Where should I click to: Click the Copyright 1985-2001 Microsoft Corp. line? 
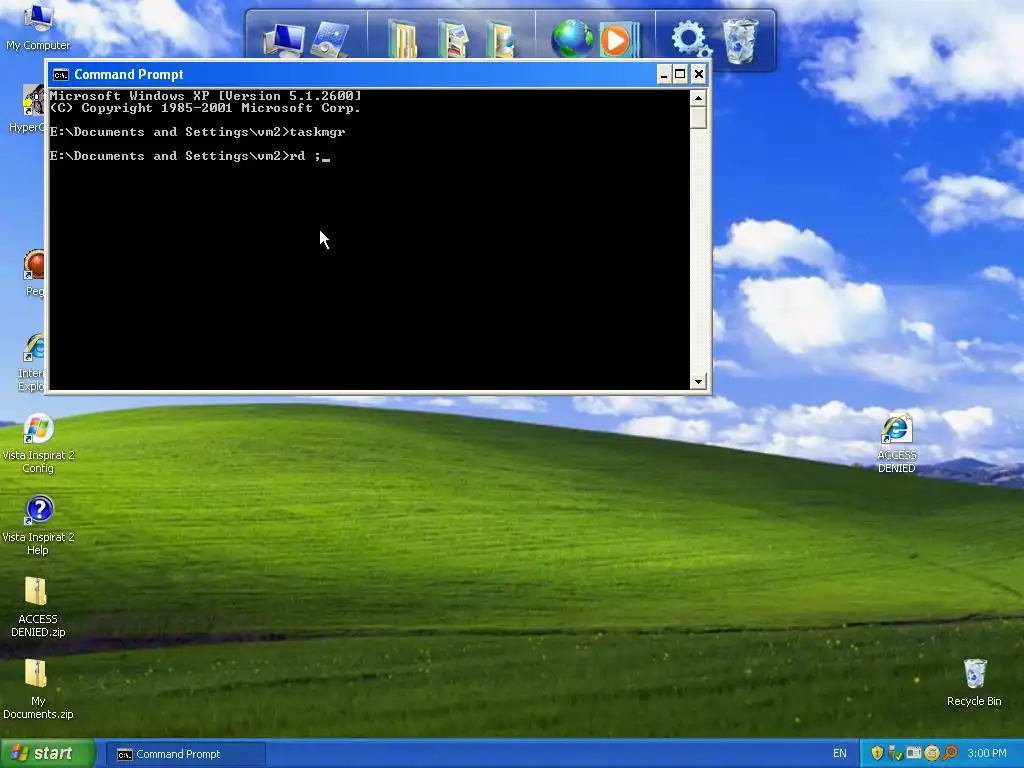205,108
